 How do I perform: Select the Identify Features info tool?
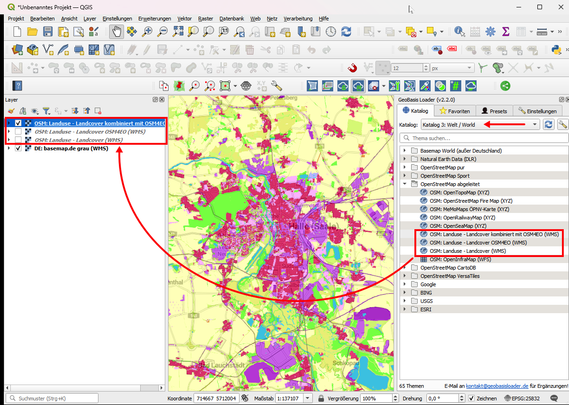click(459, 32)
